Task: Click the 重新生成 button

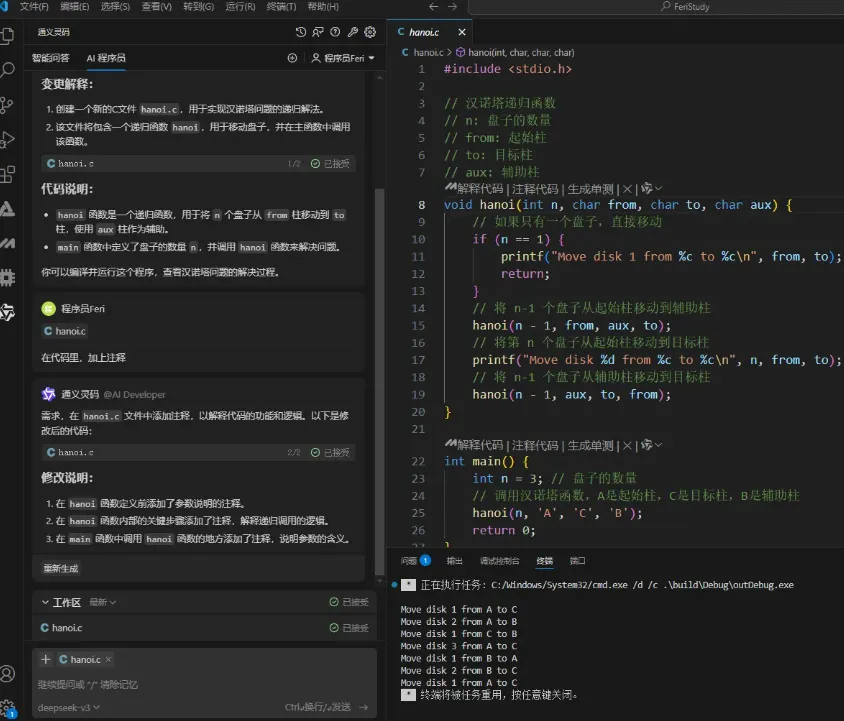Action: click(x=61, y=568)
